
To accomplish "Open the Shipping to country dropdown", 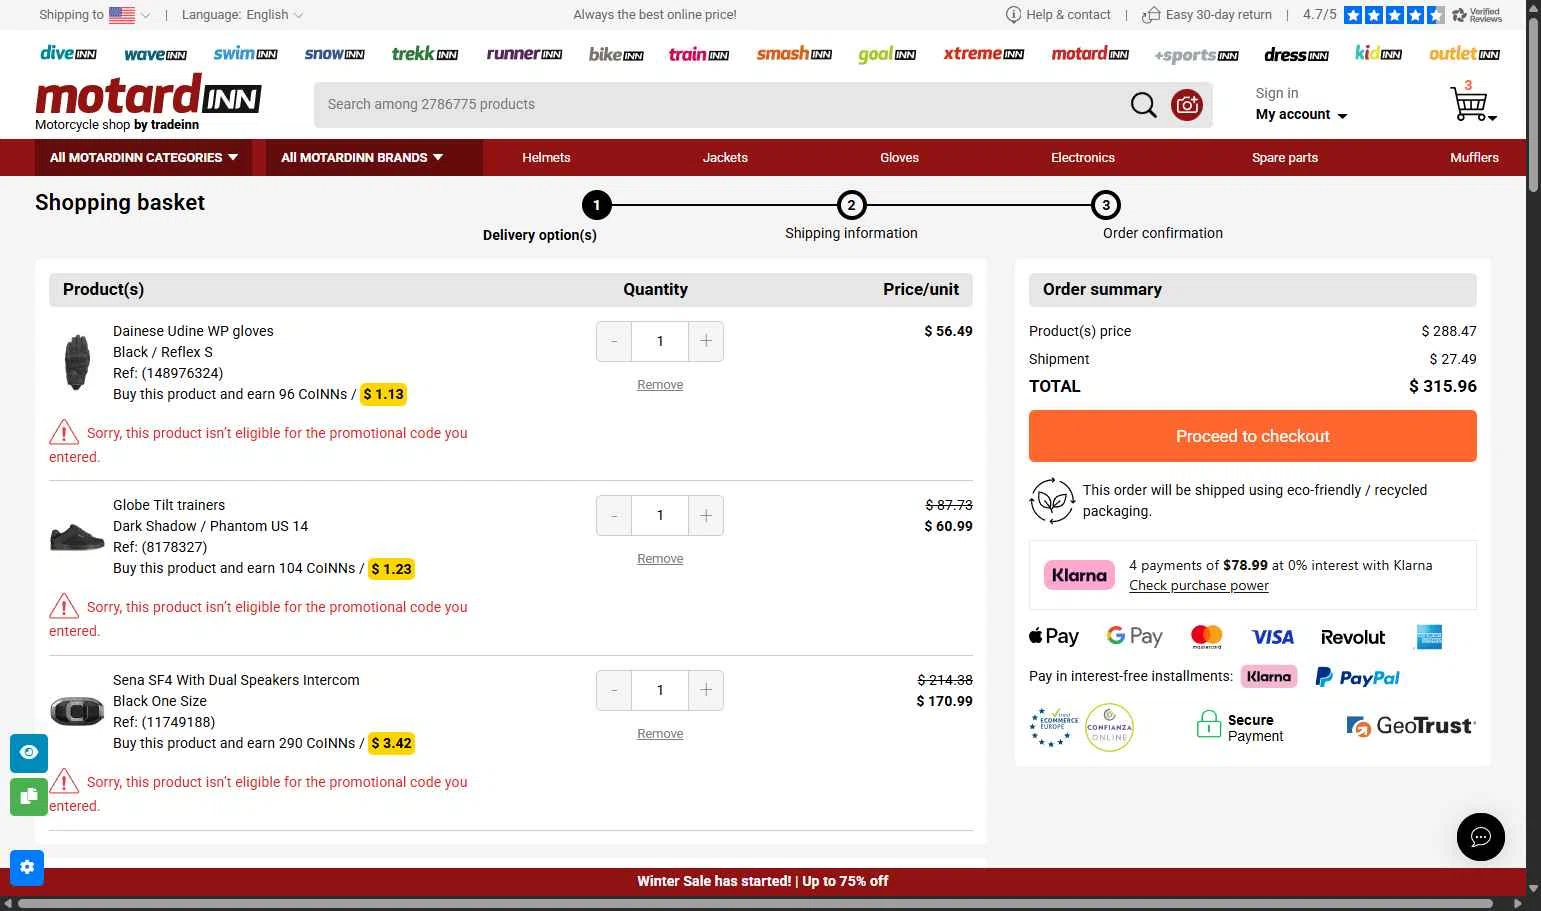I will click(x=95, y=15).
